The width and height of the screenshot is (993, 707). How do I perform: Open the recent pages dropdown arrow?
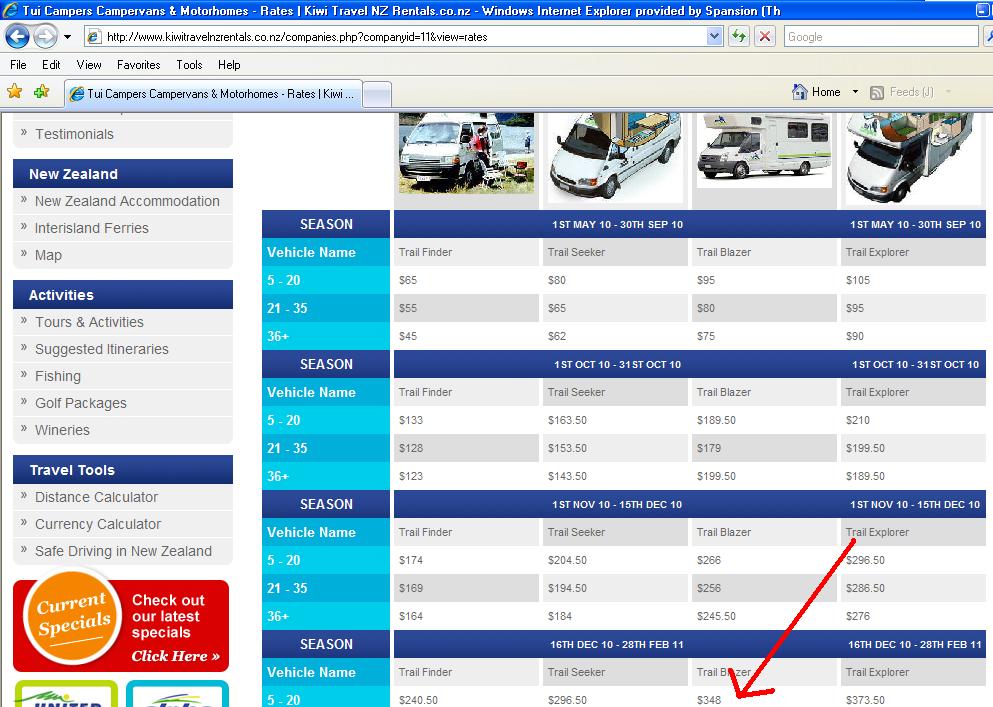[x=67, y=37]
